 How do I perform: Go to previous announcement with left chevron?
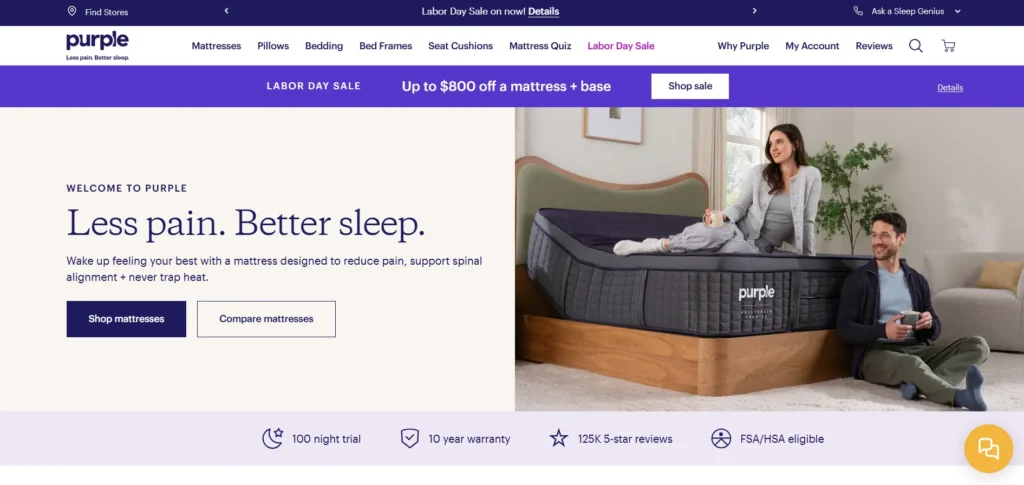227,11
